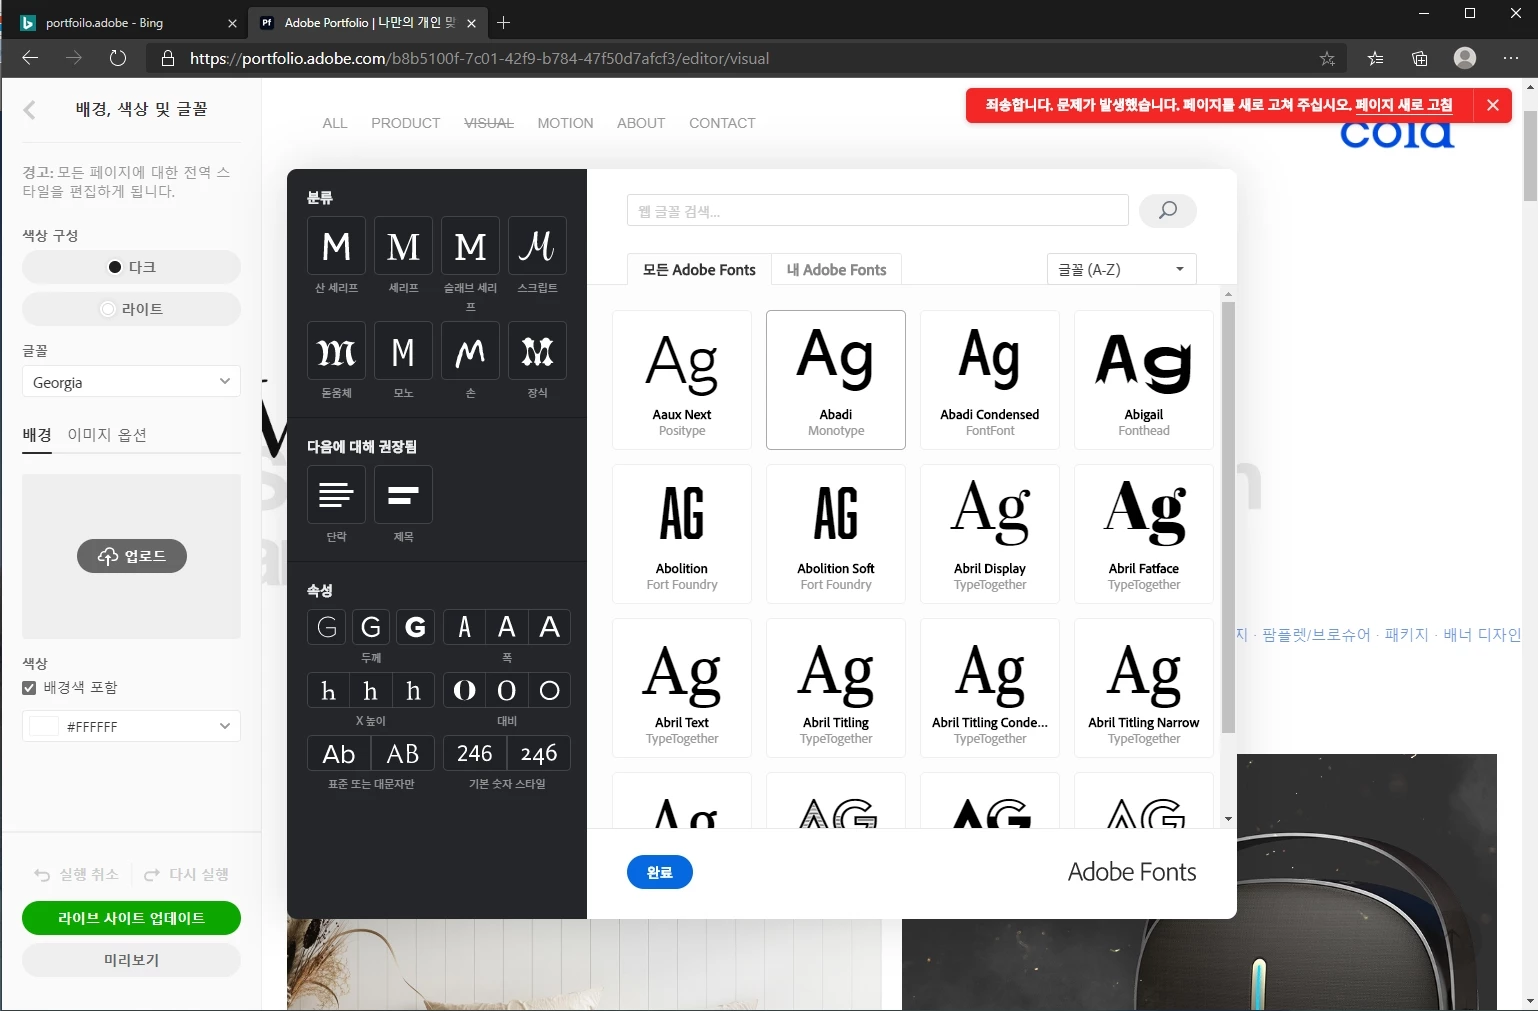Choose regular weight G property
This screenshot has width=1538, height=1011.
point(370,627)
